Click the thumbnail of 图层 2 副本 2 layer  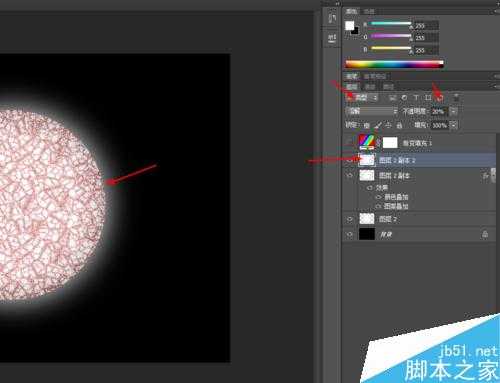(367, 160)
